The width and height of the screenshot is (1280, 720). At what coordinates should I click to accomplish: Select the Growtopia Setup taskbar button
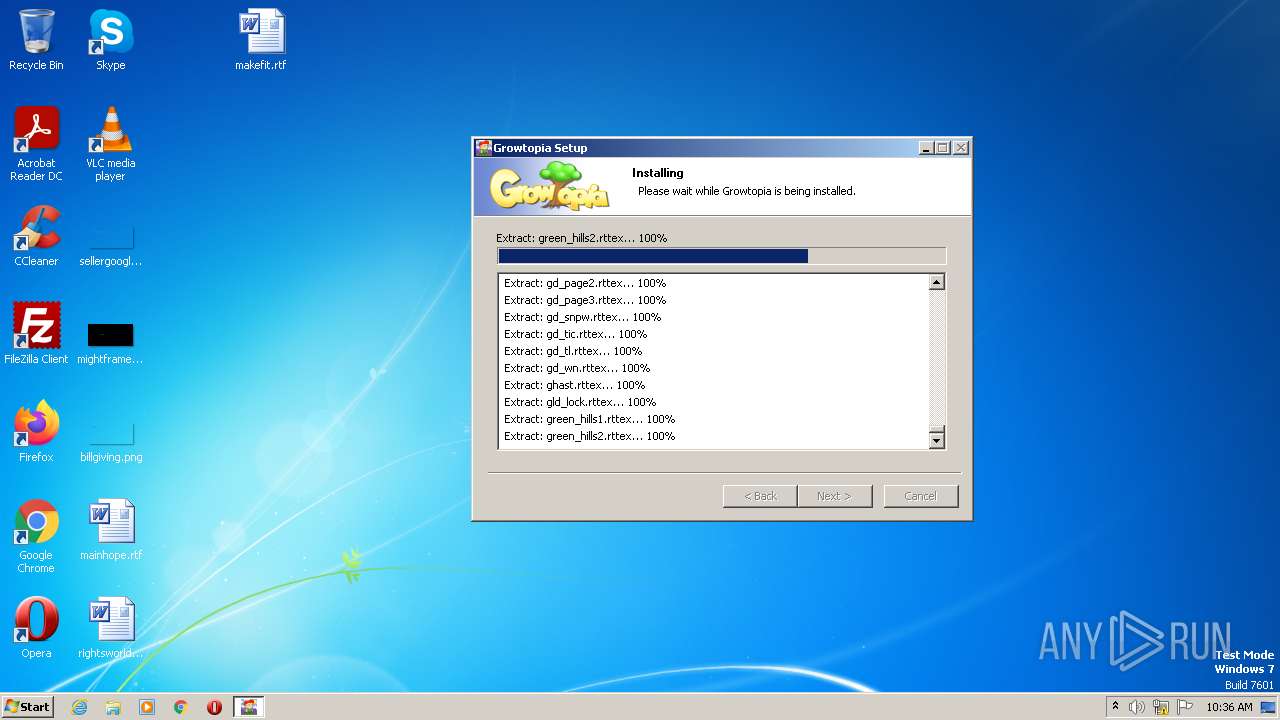click(249, 707)
